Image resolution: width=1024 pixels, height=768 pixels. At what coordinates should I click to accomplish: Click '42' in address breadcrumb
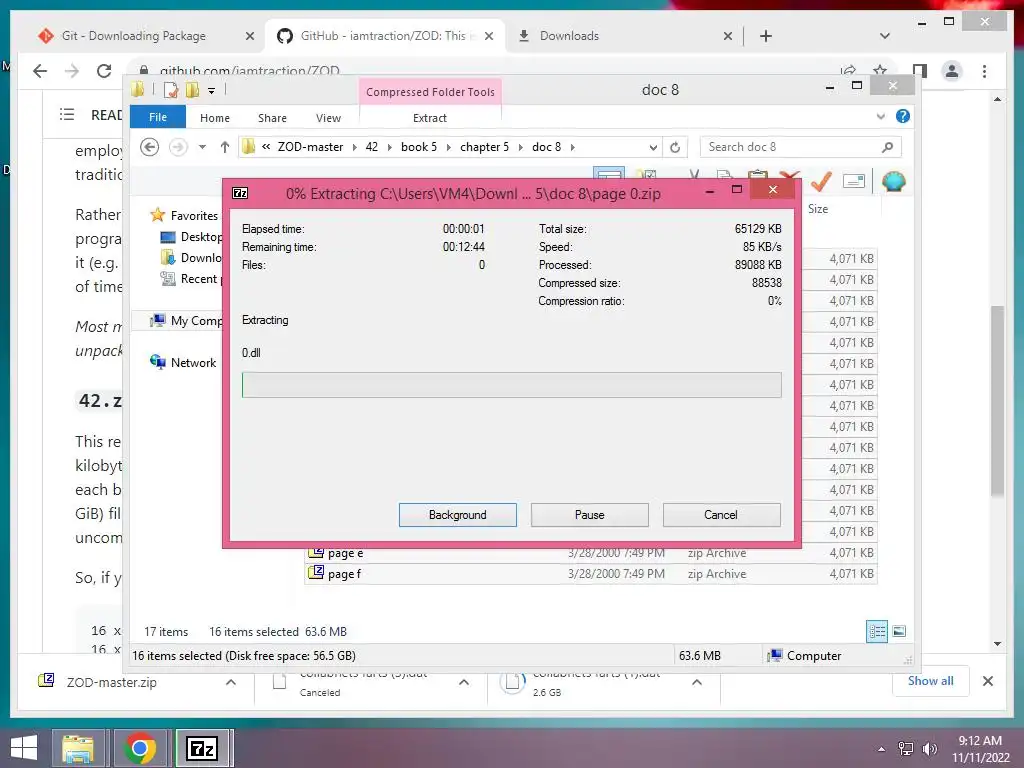(x=372, y=147)
